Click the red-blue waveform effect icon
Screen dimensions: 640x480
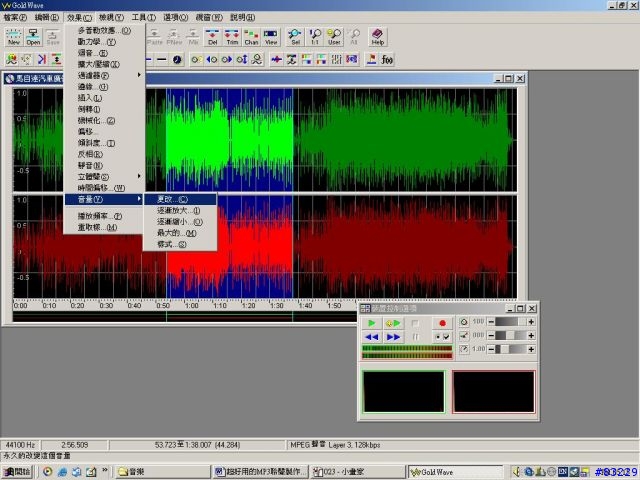pyautogui.click(x=276, y=60)
